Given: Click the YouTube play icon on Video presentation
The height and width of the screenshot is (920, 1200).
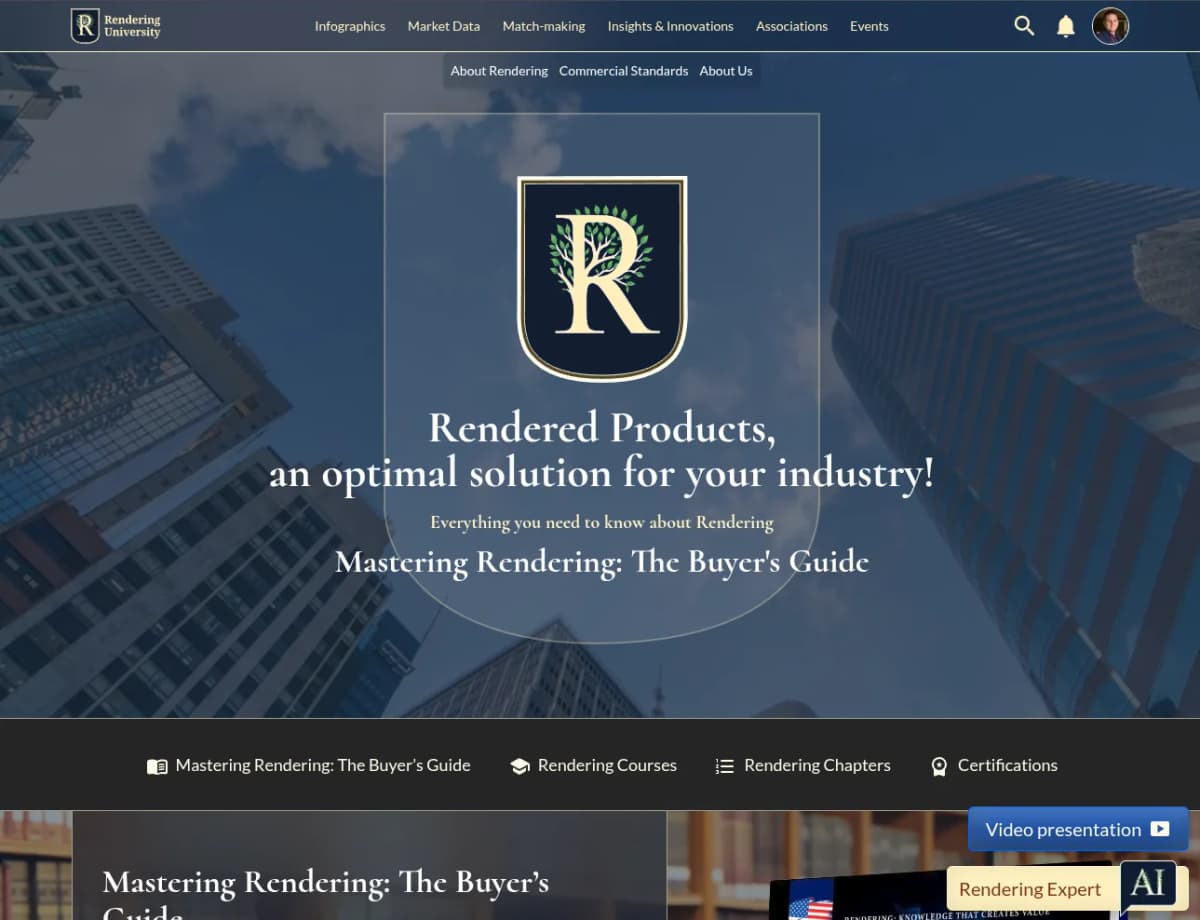Looking at the screenshot, I should tap(1160, 828).
